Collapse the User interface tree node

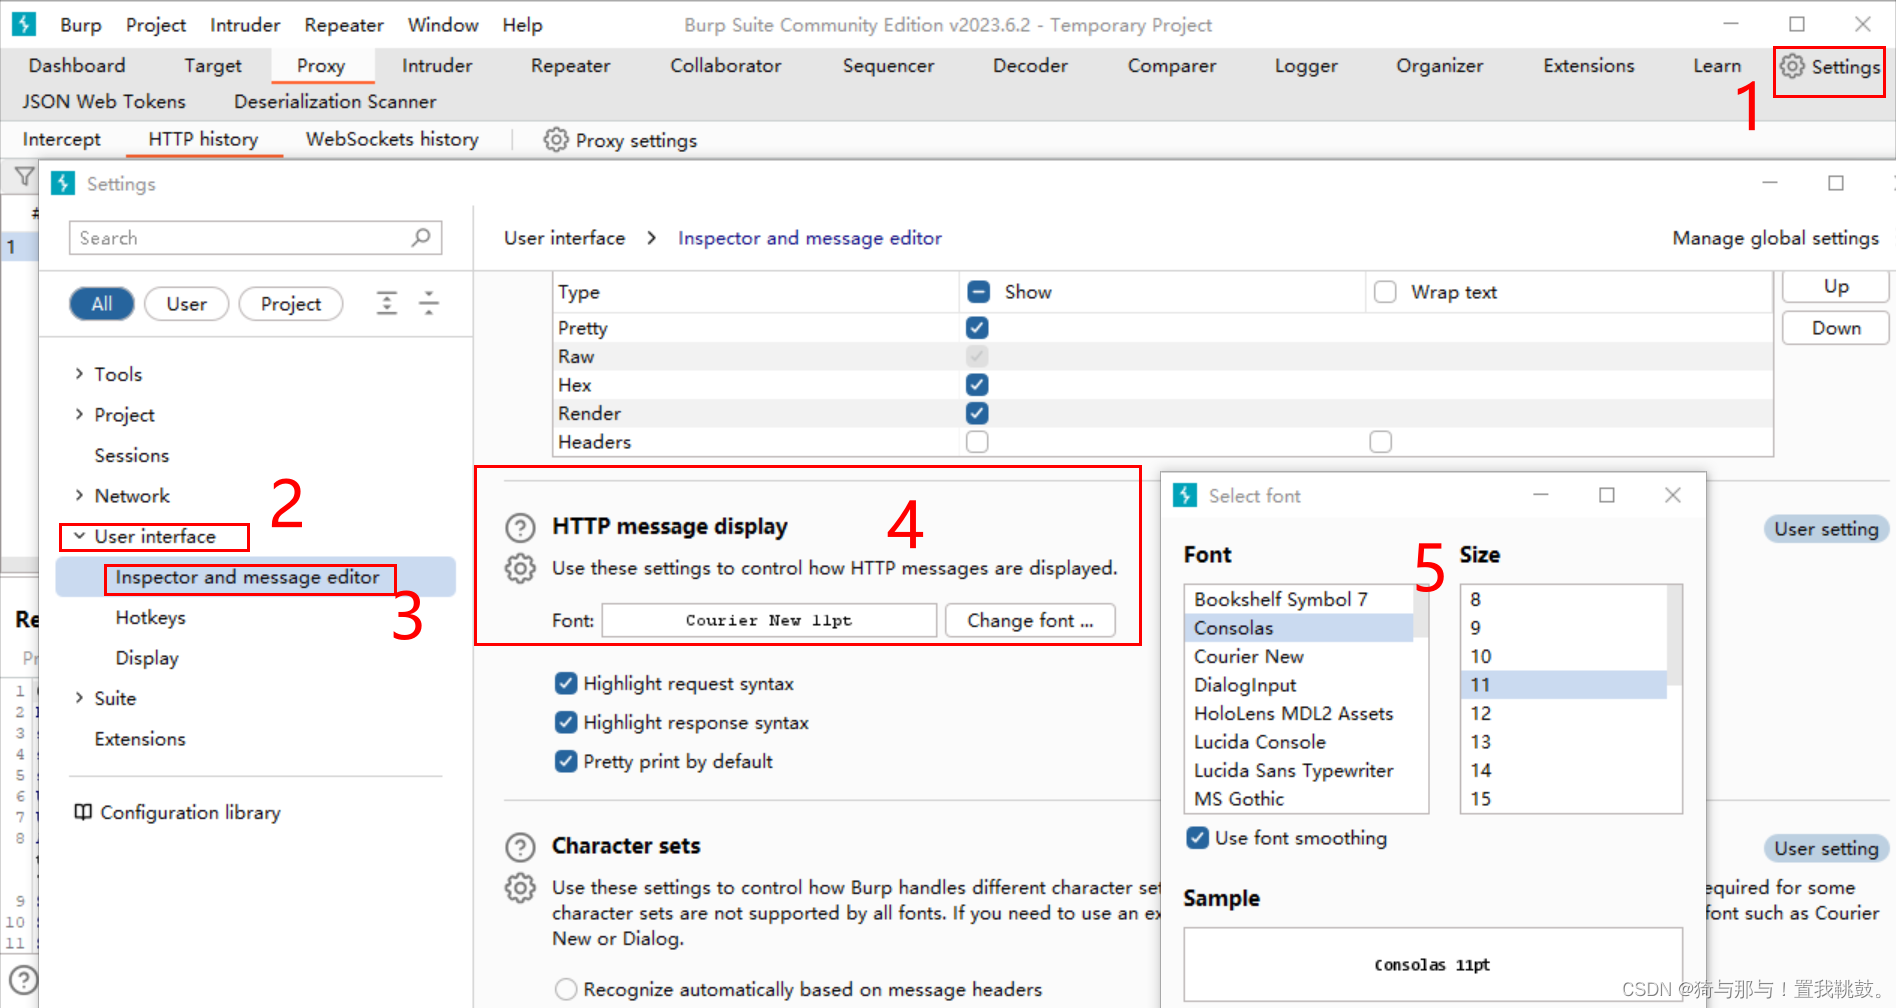click(79, 536)
